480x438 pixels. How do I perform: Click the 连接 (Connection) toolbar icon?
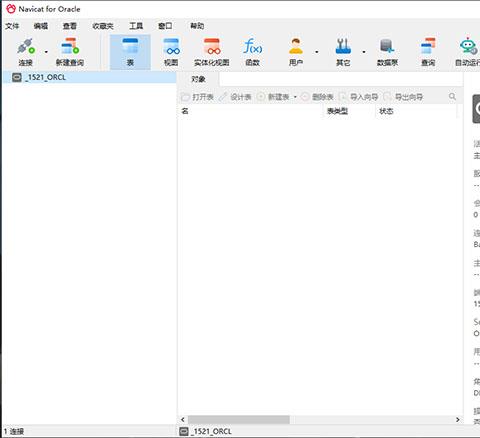tap(26, 52)
